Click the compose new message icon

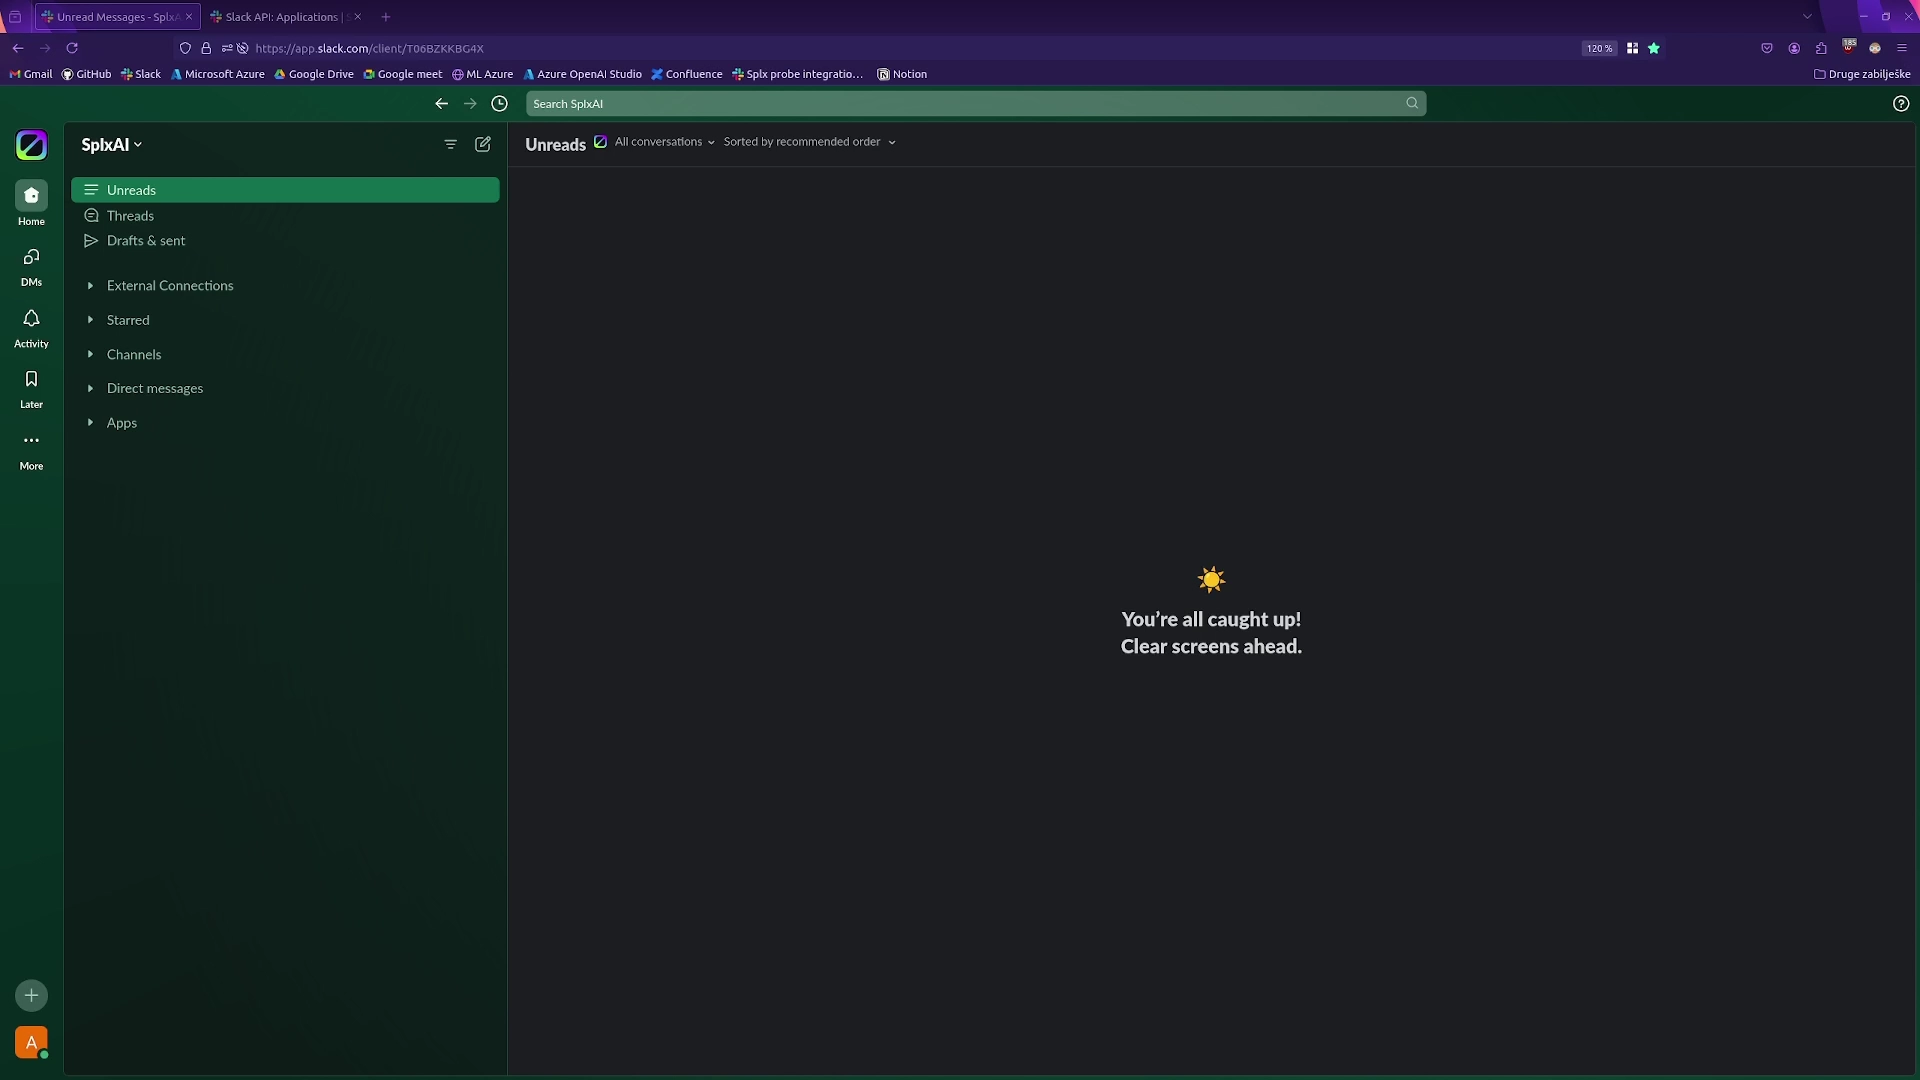click(x=483, y=144)
